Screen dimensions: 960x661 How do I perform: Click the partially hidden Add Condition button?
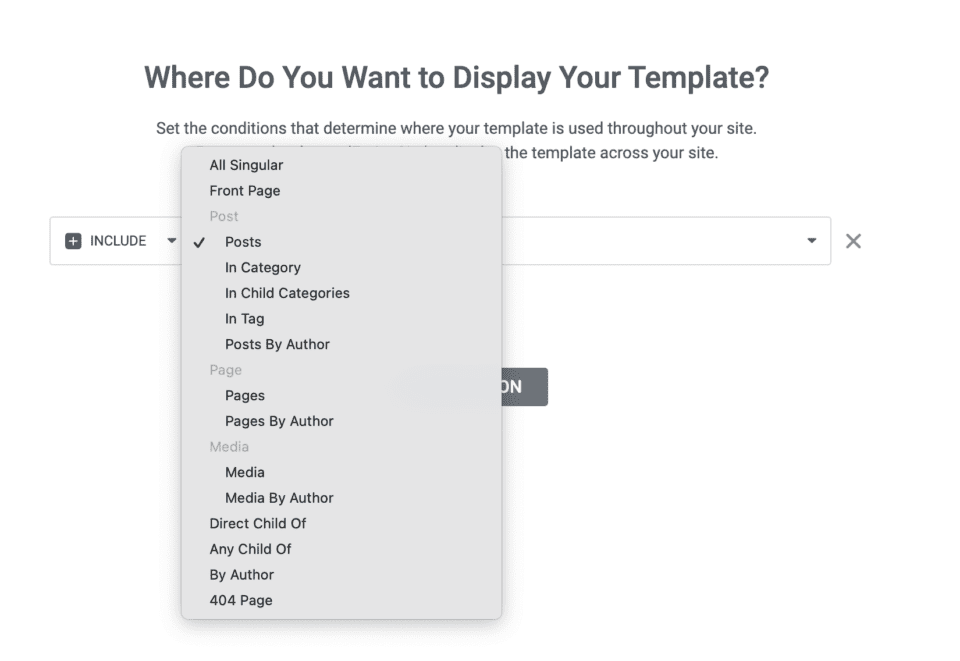pyautogui.click(x=524, y=387)
